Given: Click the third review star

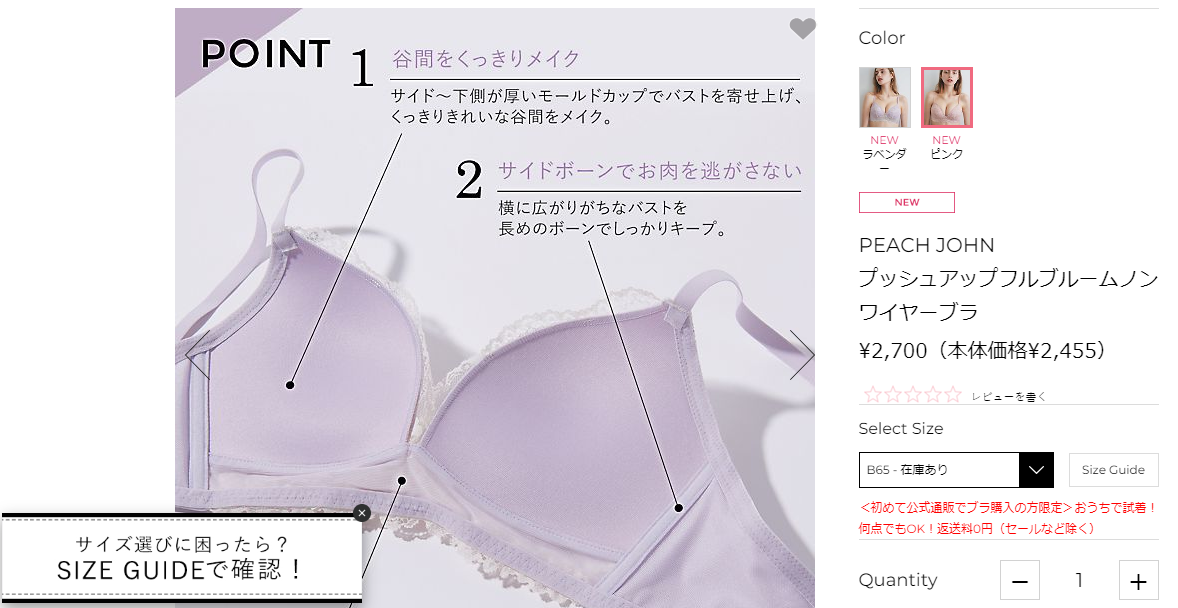Looking at the screenshot, I should (913, 394).
